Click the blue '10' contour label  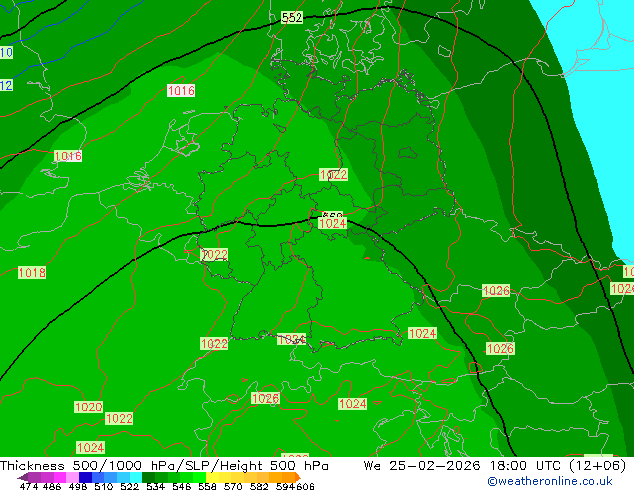tap(6, 53)
